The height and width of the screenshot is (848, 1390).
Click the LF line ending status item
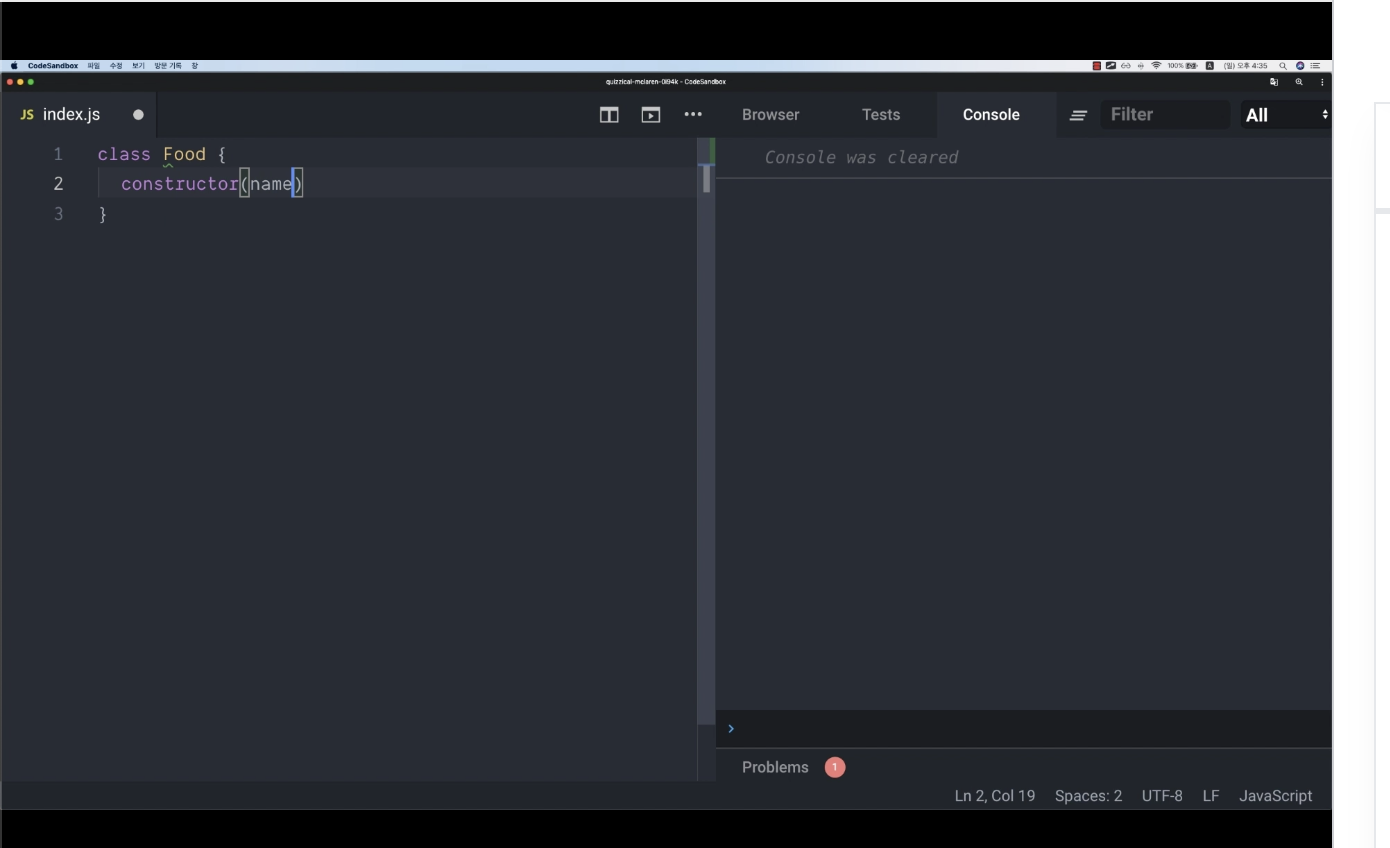(1211, 797)
